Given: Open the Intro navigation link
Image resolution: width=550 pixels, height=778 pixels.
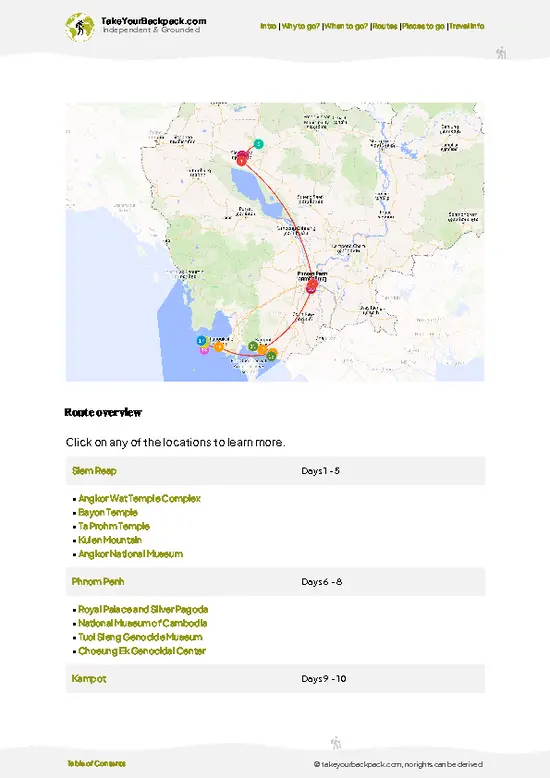Looking at the screenshot, I should [268, 26].
